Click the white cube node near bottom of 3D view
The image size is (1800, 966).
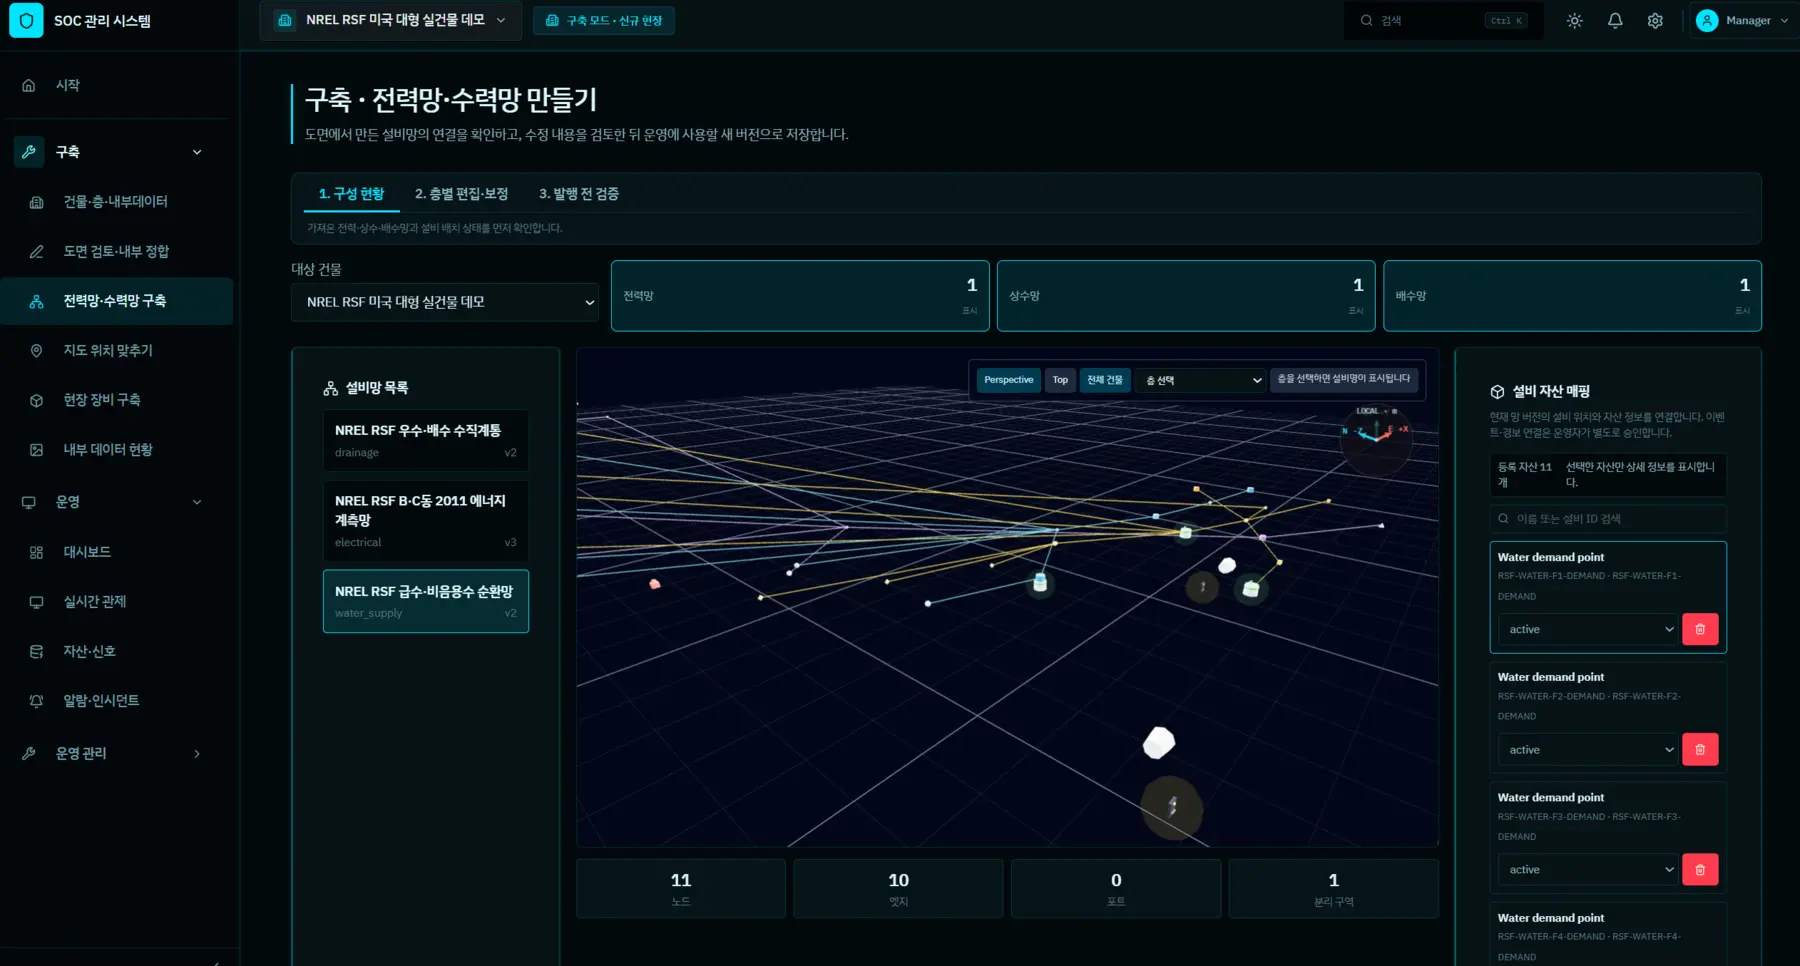click(1159, 743)
